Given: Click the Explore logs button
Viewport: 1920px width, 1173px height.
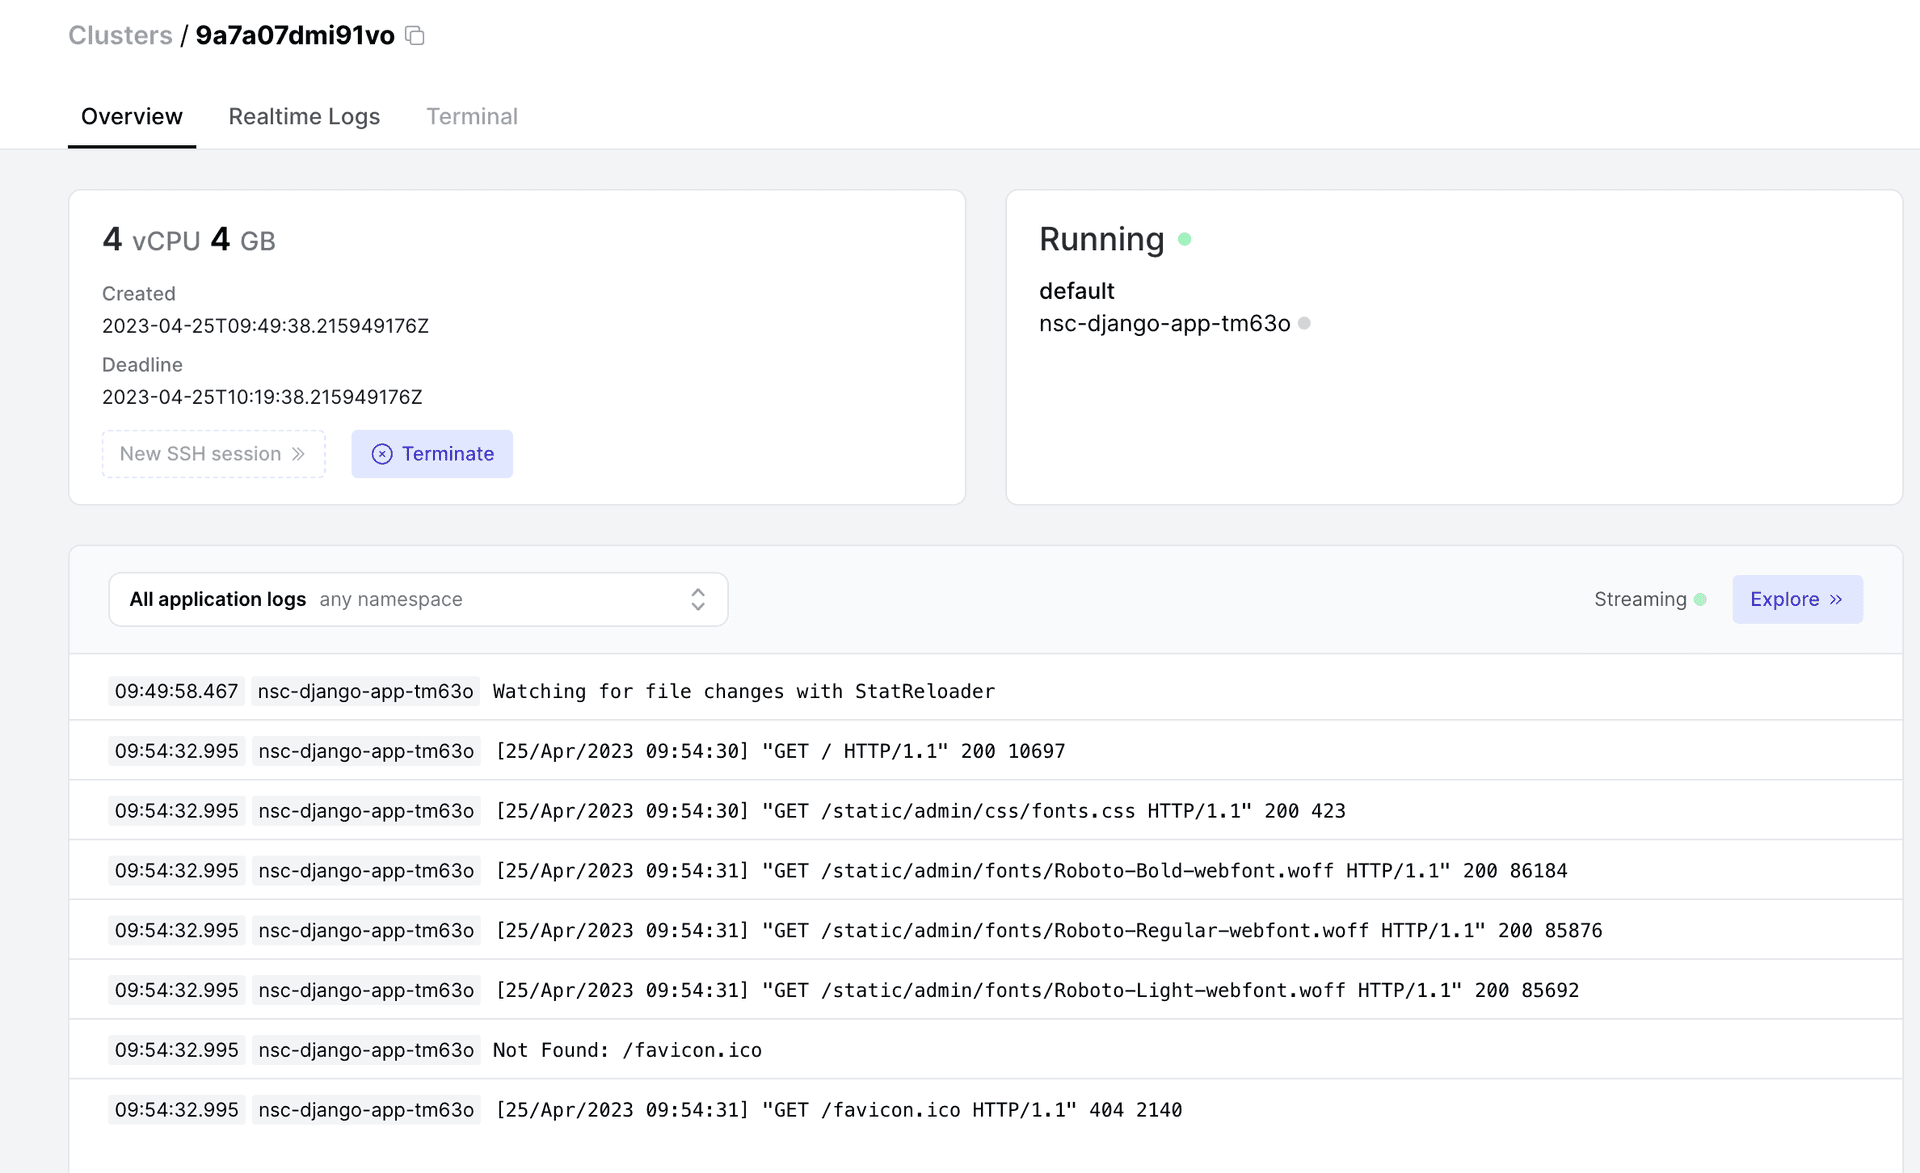Looking at the screenshot, I should click(x=1795, y=598).
